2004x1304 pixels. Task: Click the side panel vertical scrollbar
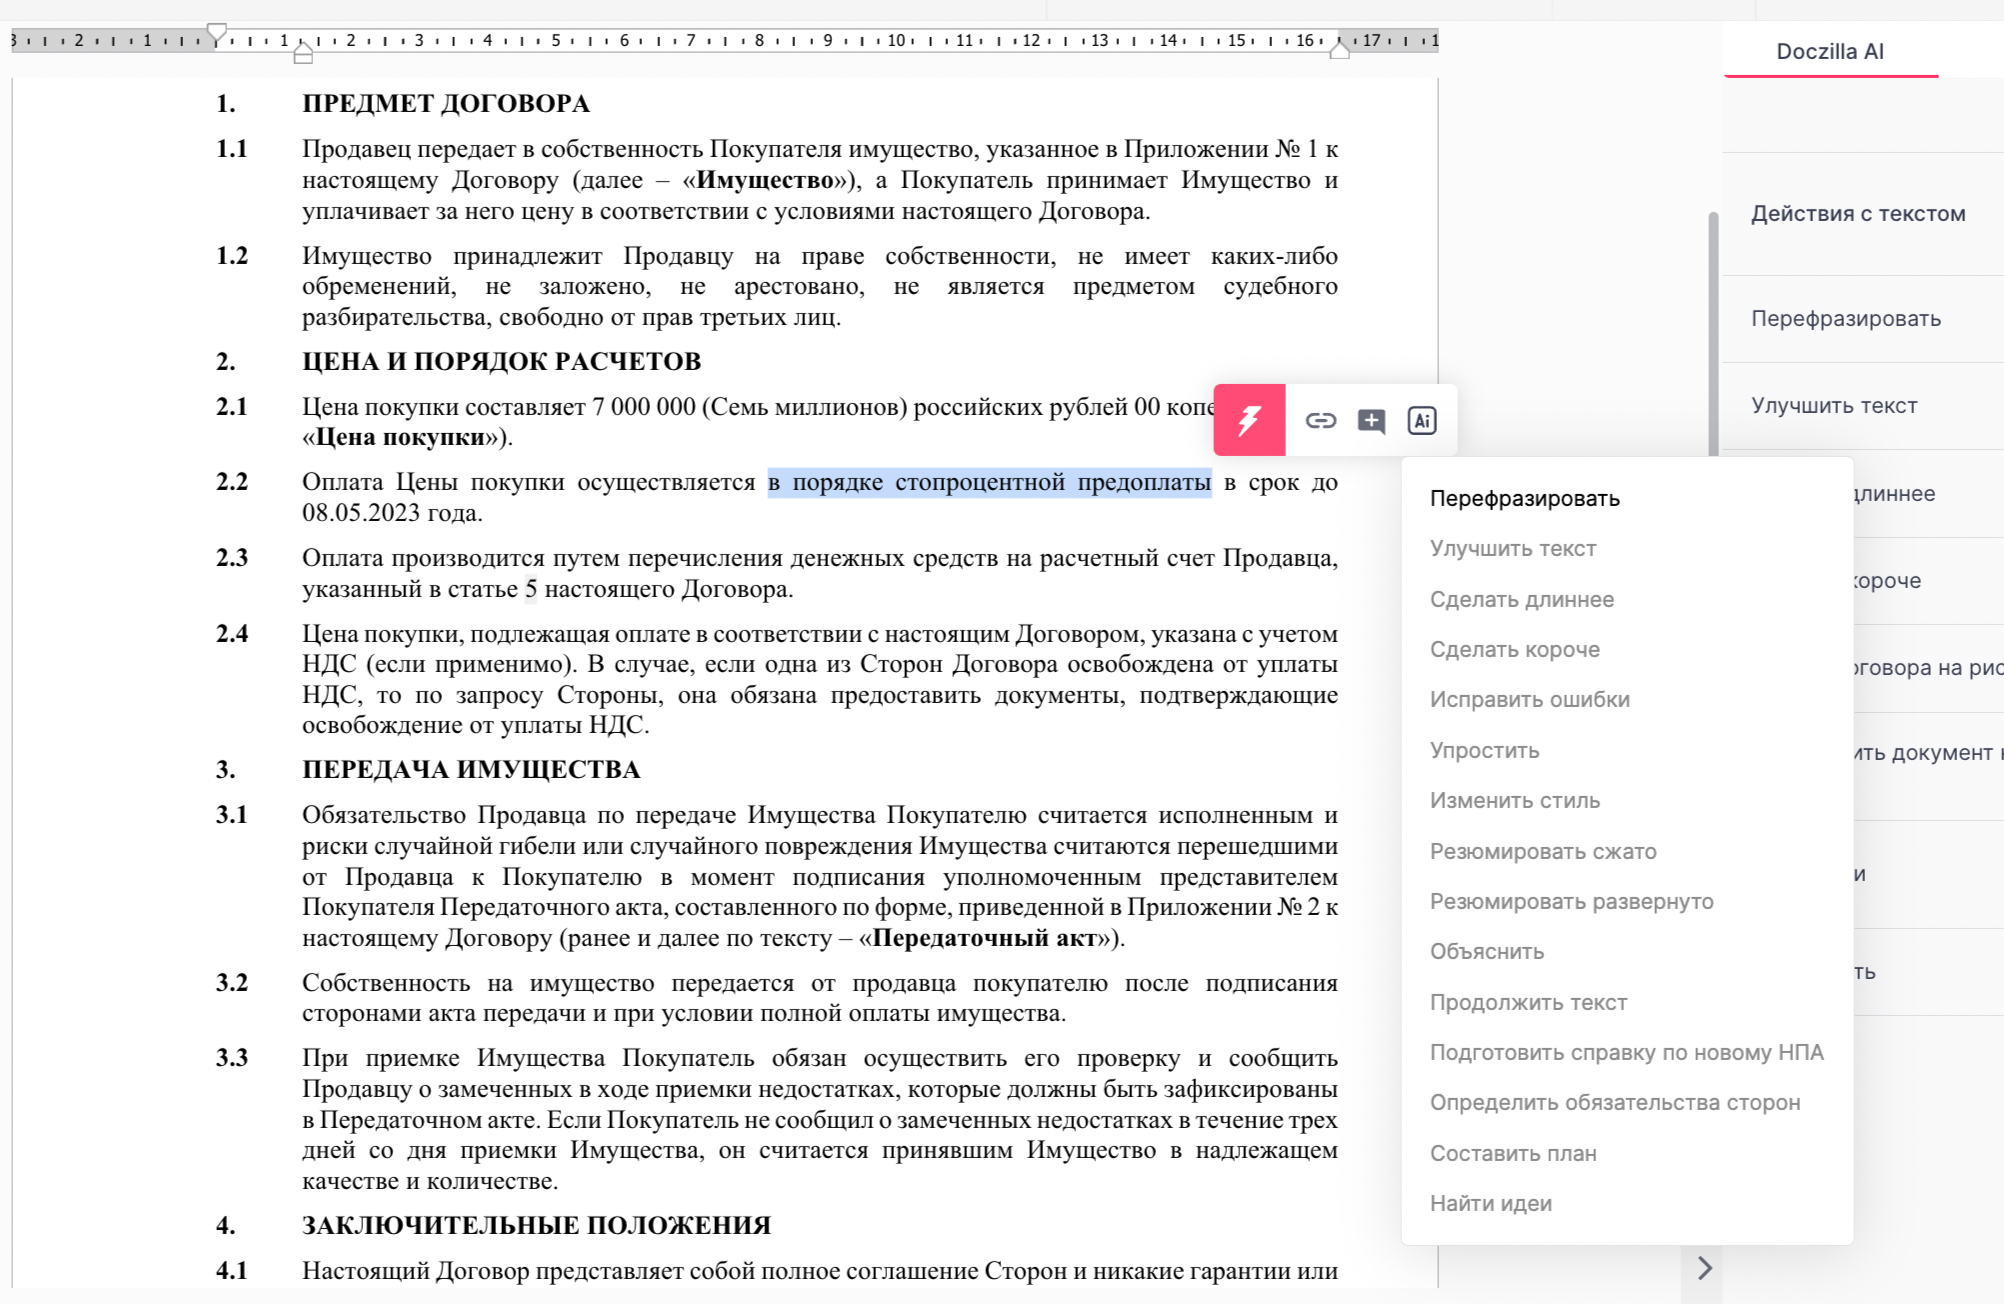point(1713,330)
